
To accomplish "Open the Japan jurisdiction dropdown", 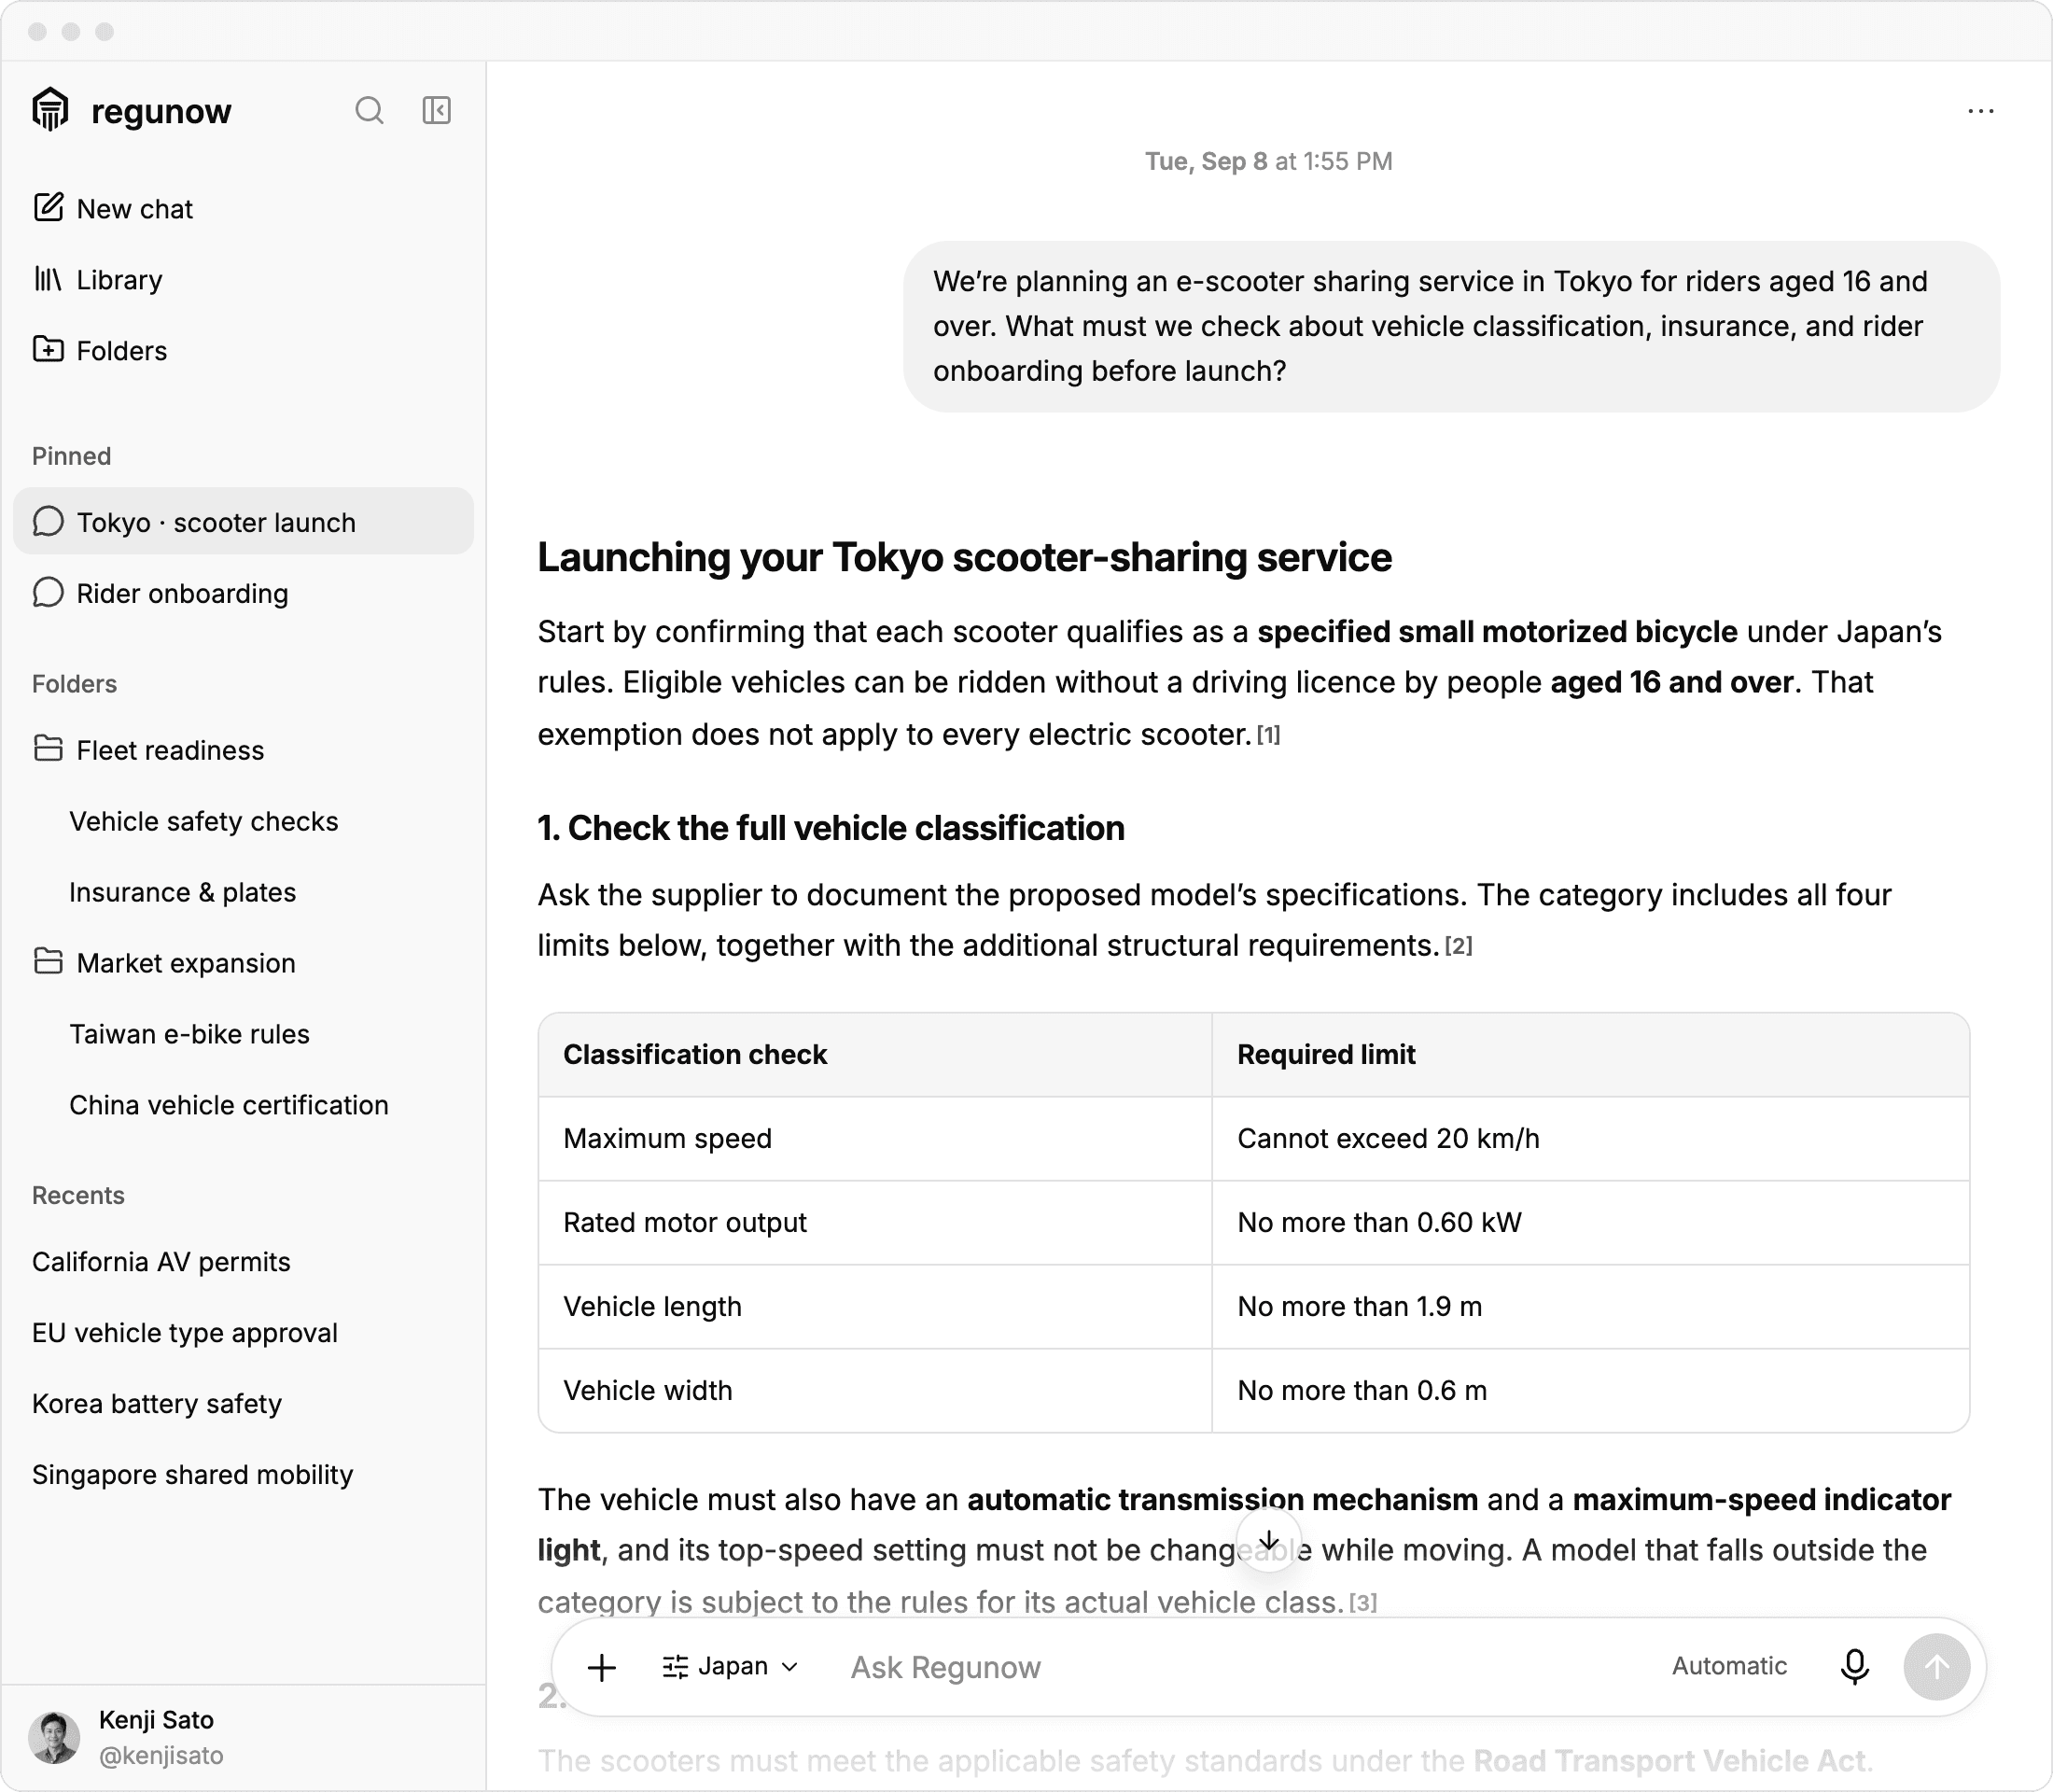I will 731,1667.
